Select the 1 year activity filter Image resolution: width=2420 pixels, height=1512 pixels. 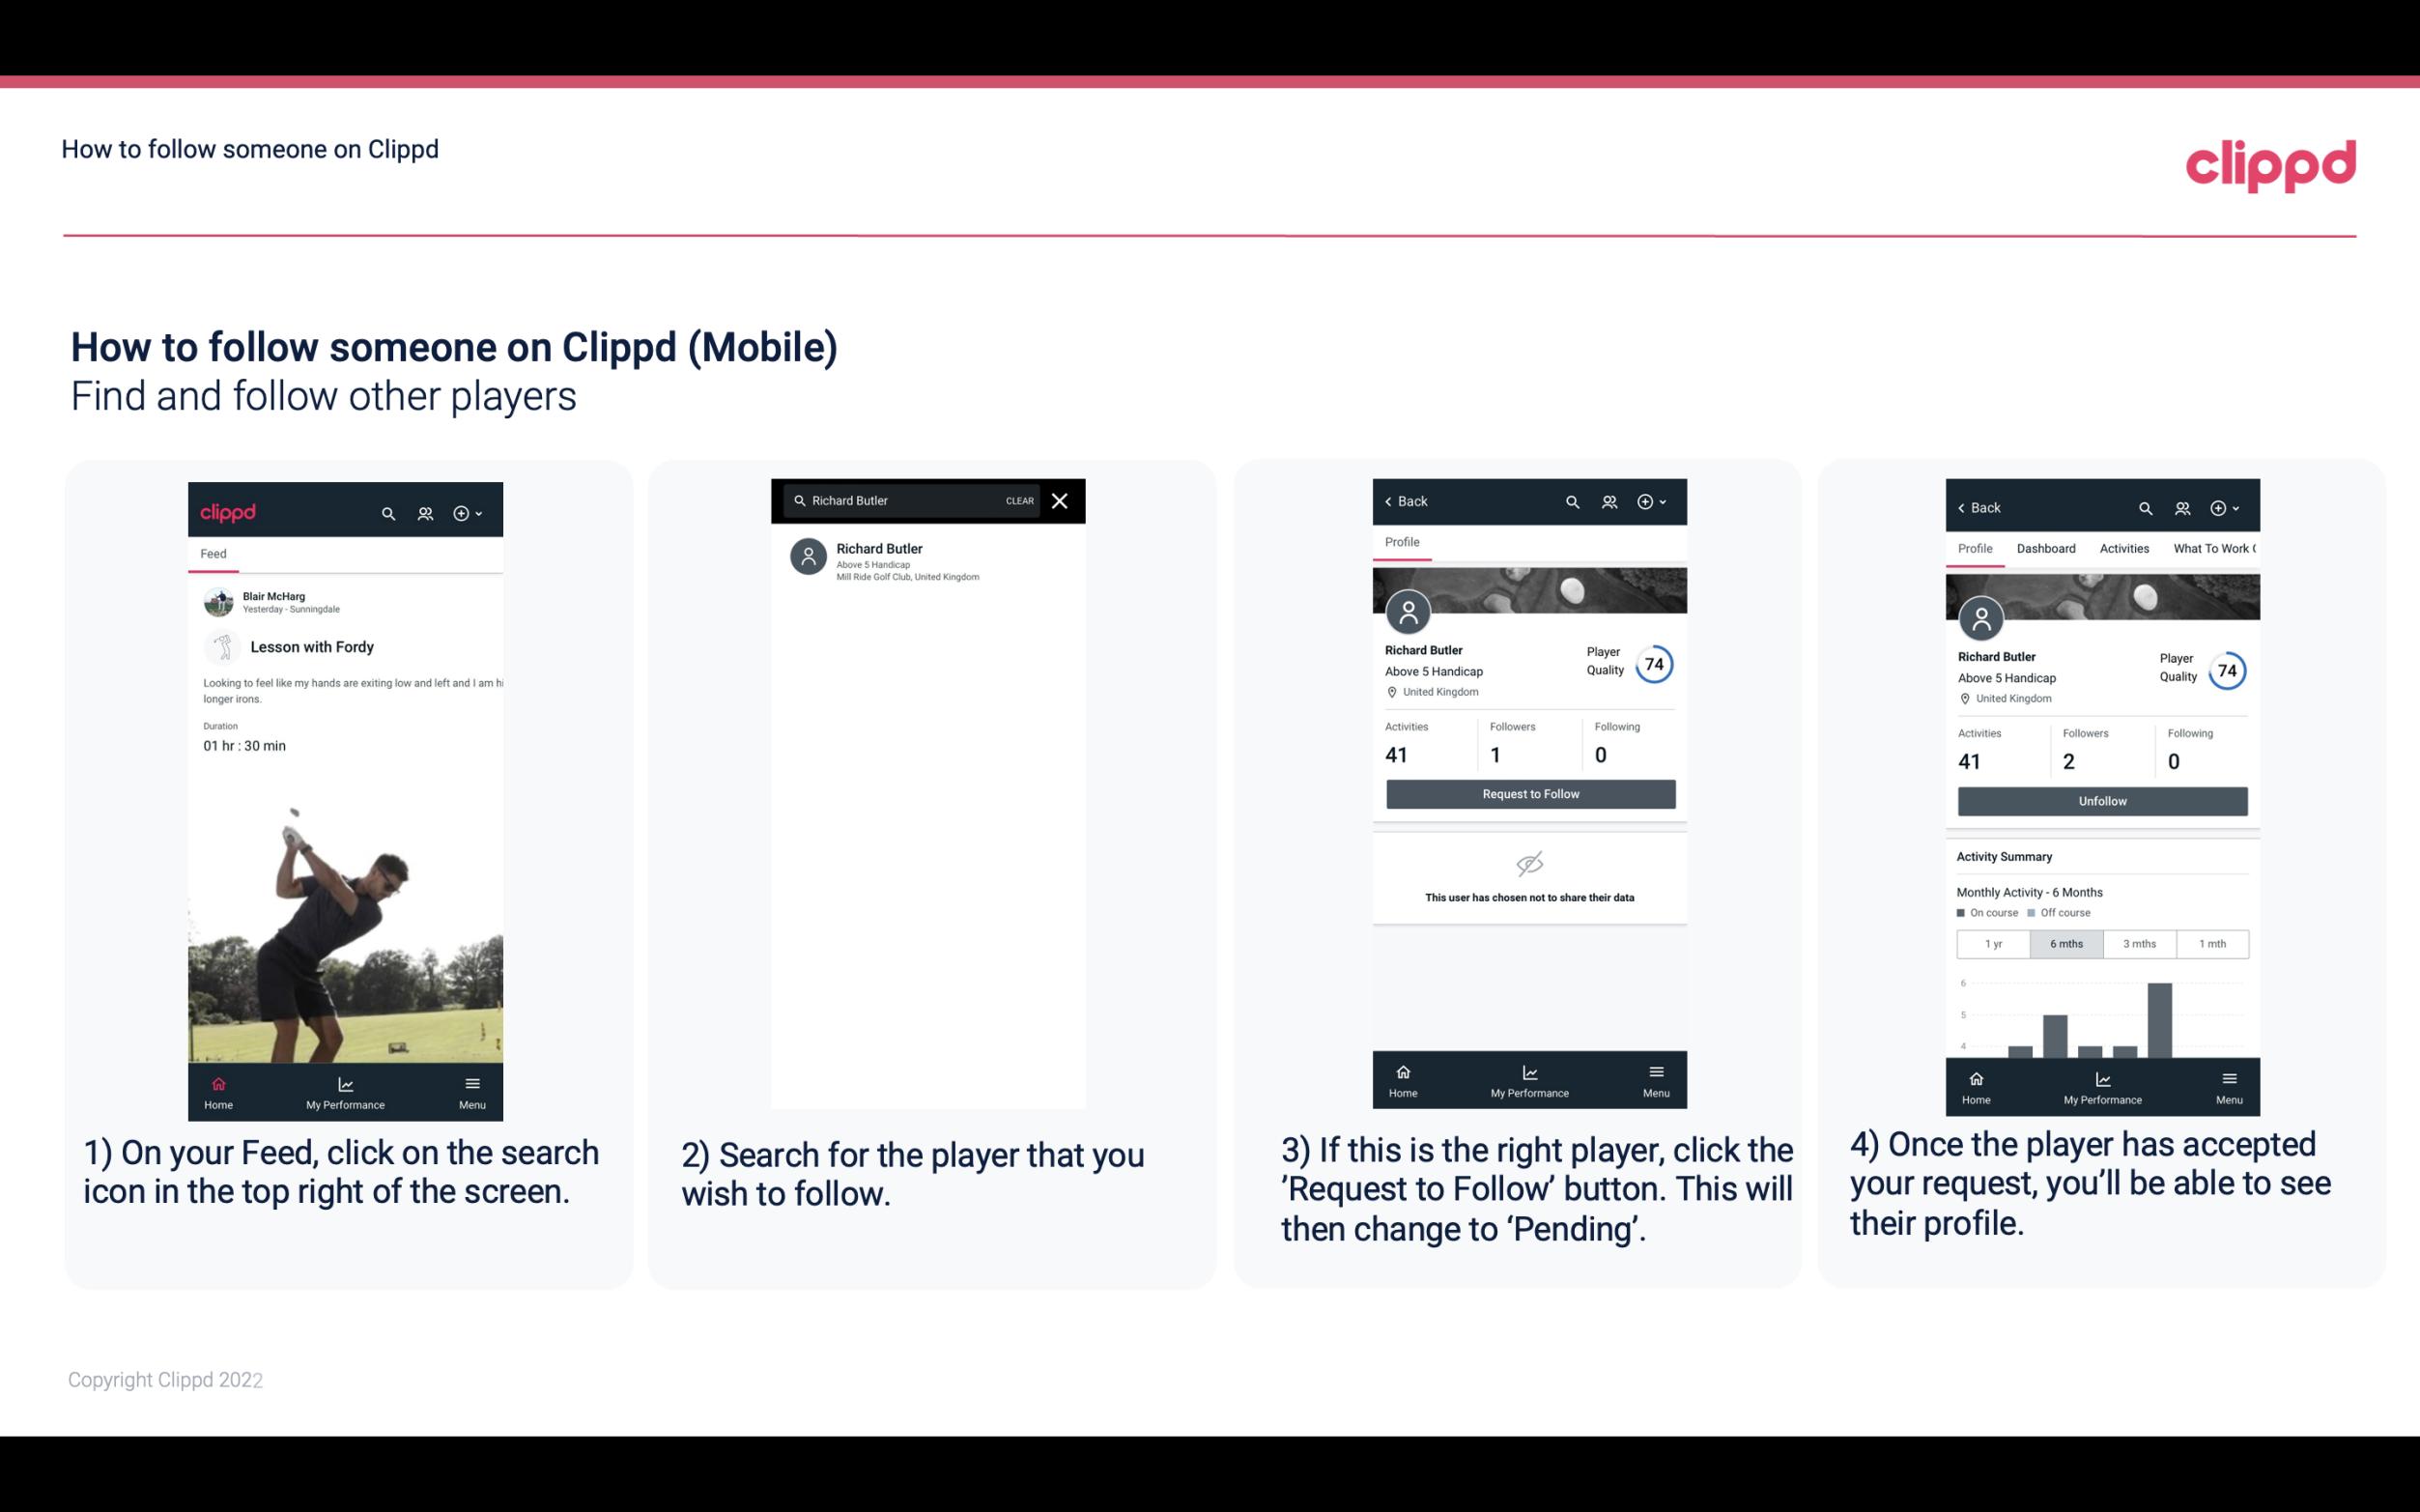[x=1993, y=942]
